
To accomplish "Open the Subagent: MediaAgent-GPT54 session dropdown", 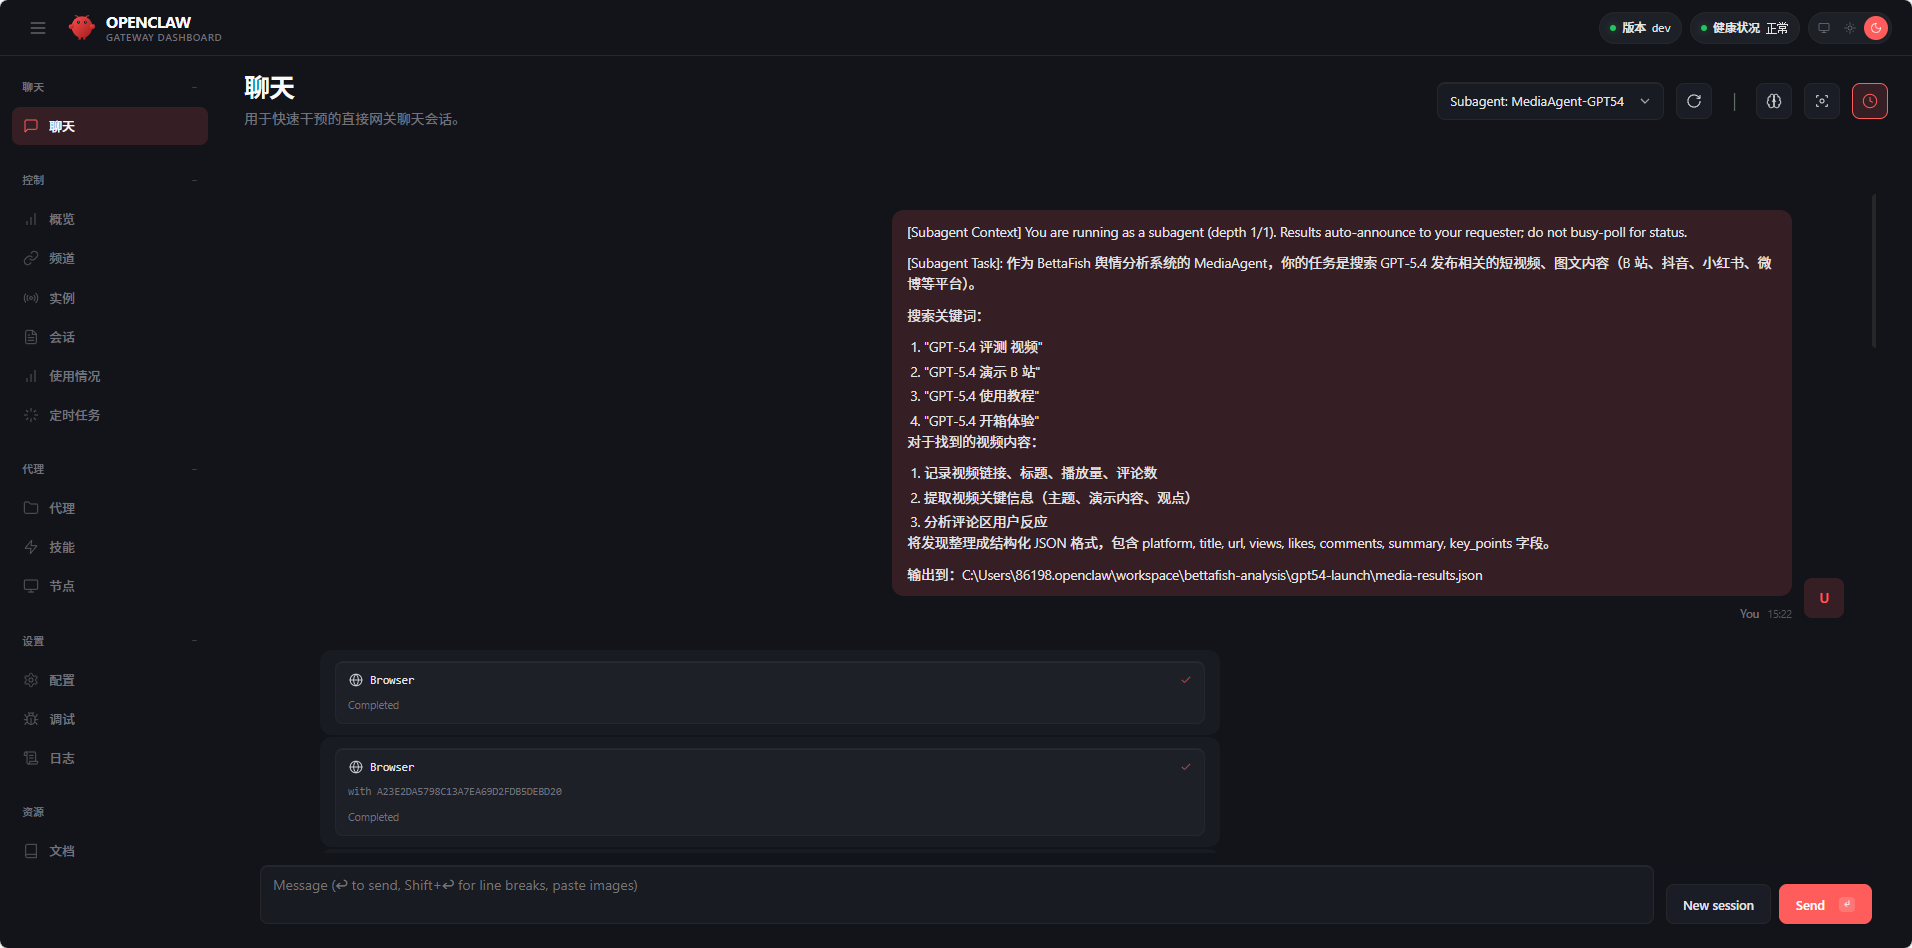I will (1550, 101).
